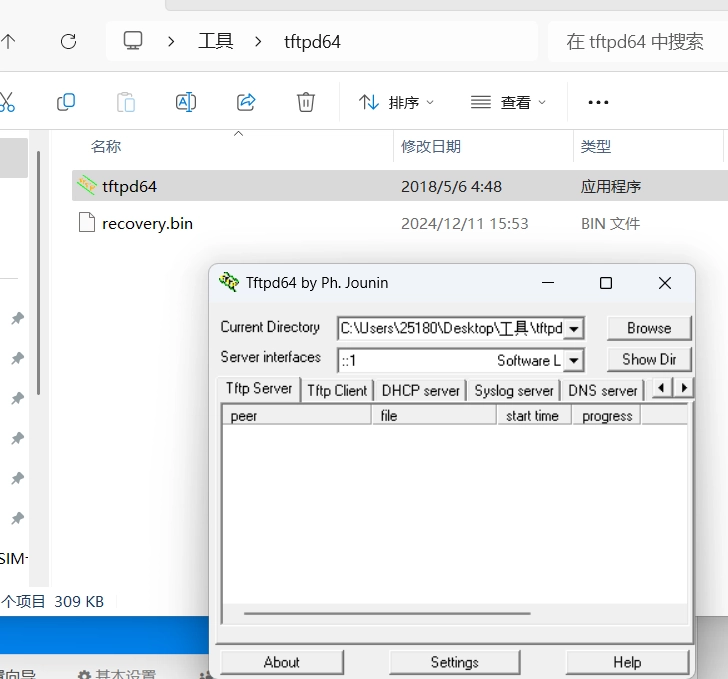Switch to the Syslog server tab
Viewport: 728px width, 679px height.
[x=514, y=391]
